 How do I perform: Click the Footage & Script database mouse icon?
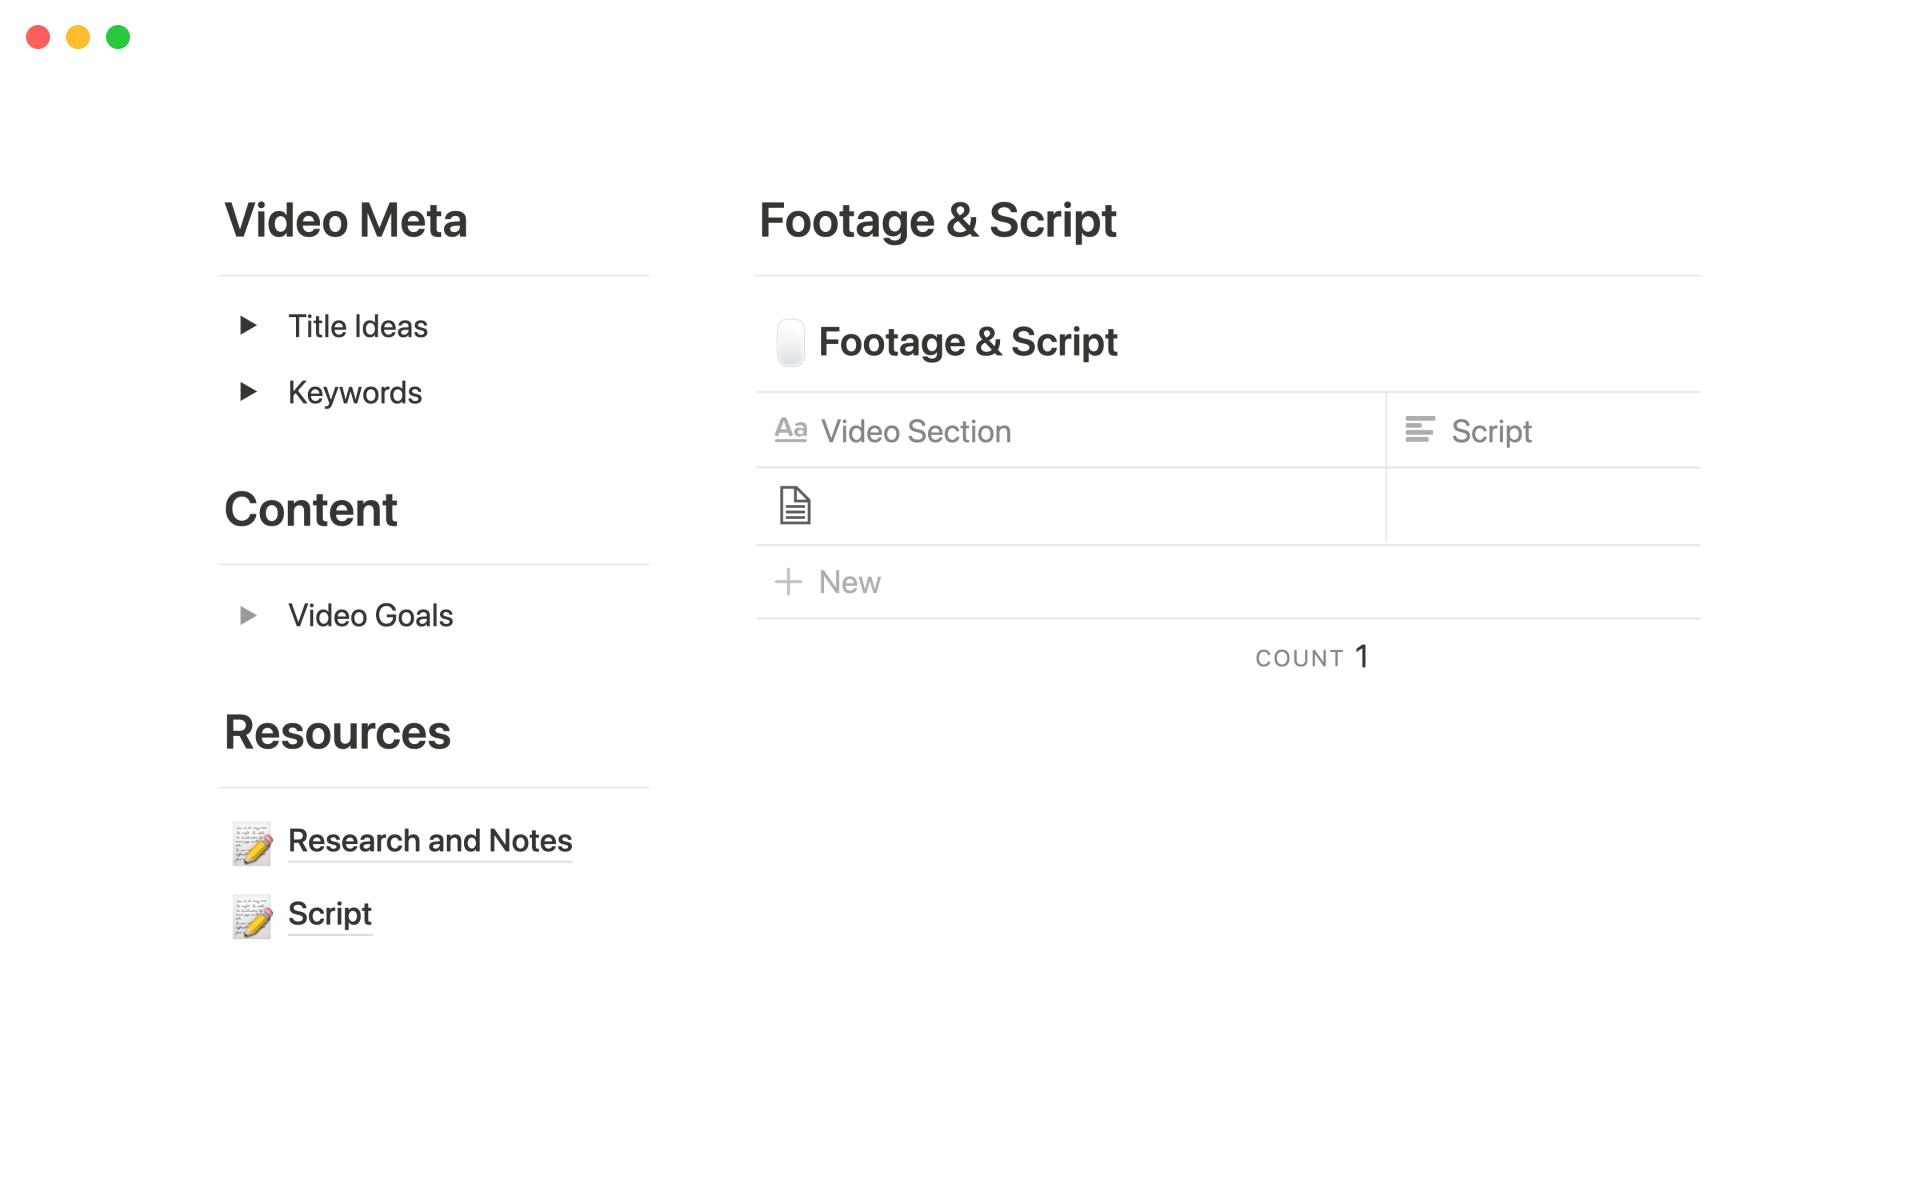pos(790,343)
